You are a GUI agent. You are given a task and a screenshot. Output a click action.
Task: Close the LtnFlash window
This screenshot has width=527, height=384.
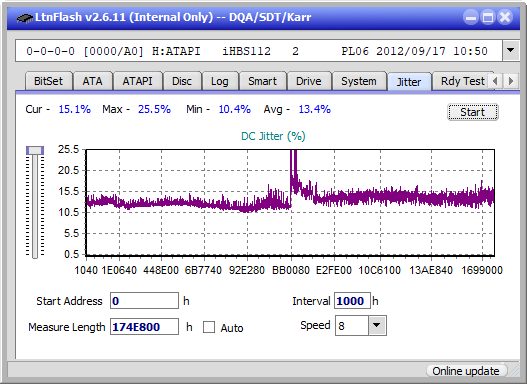[x=505, y=17]
